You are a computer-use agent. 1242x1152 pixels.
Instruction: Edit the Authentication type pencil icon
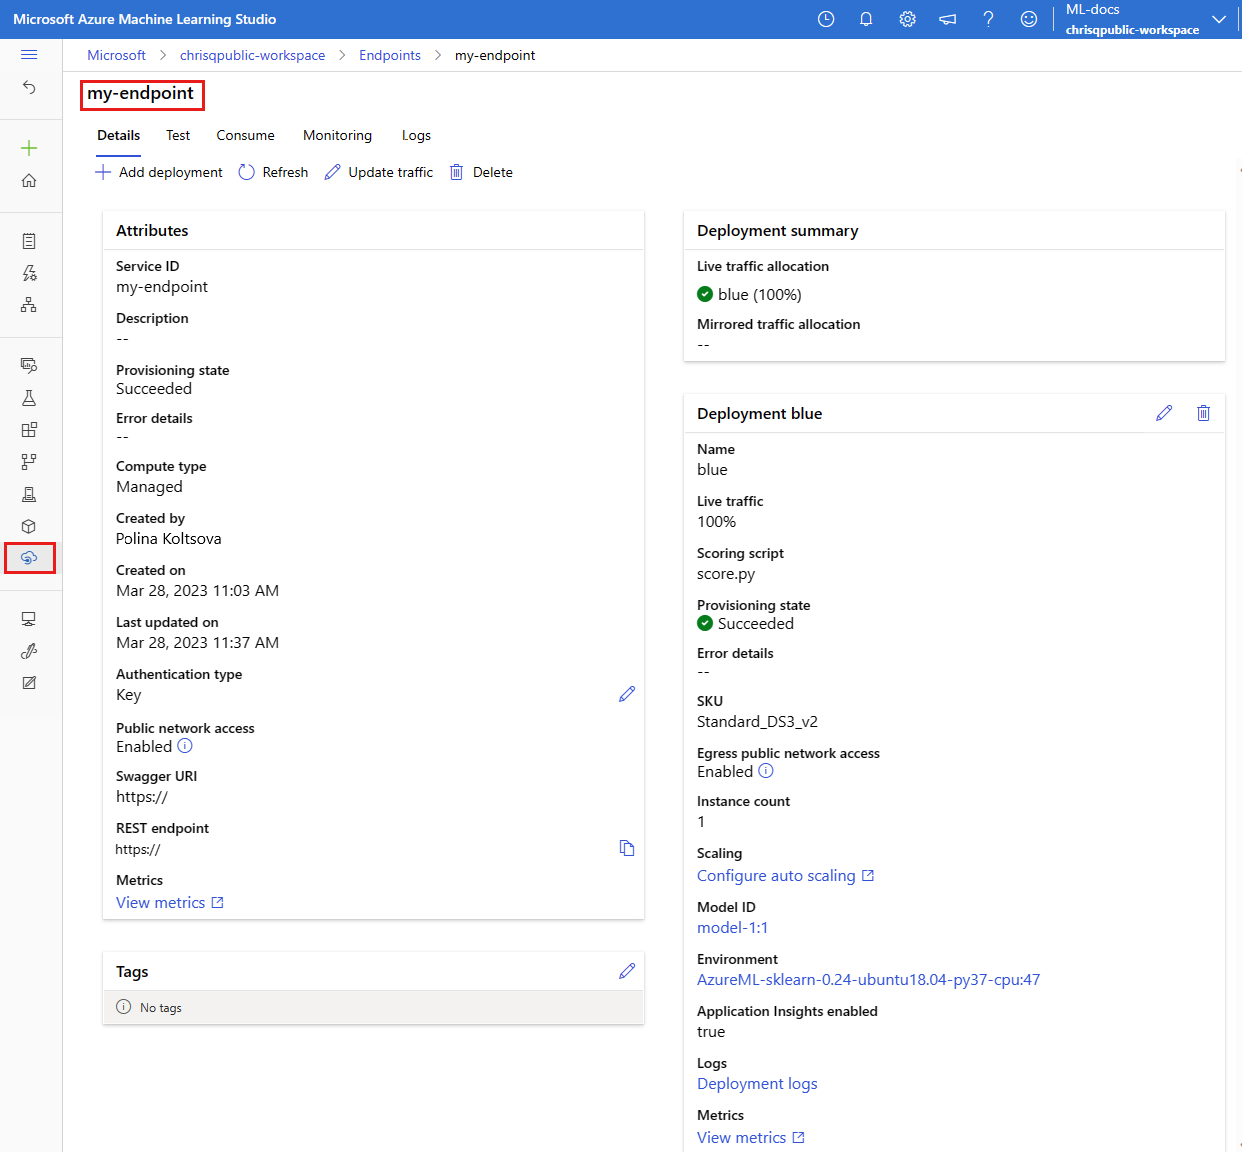click(x=627, y=694)
